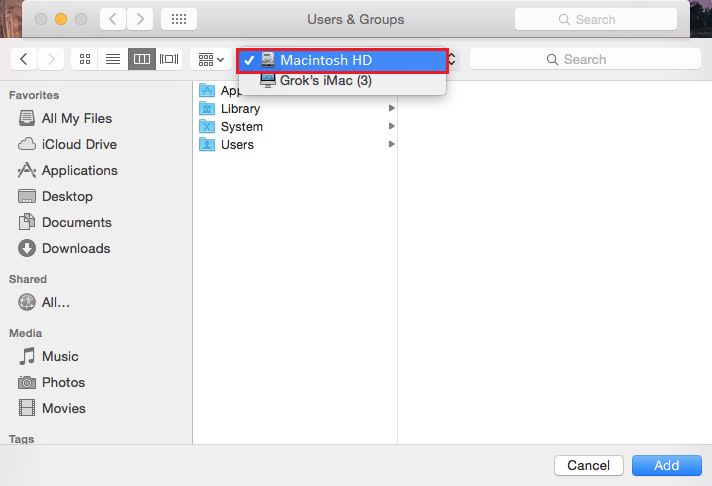Switch to list view
Screen dimensions: 712x486
(x=113, y=59)
